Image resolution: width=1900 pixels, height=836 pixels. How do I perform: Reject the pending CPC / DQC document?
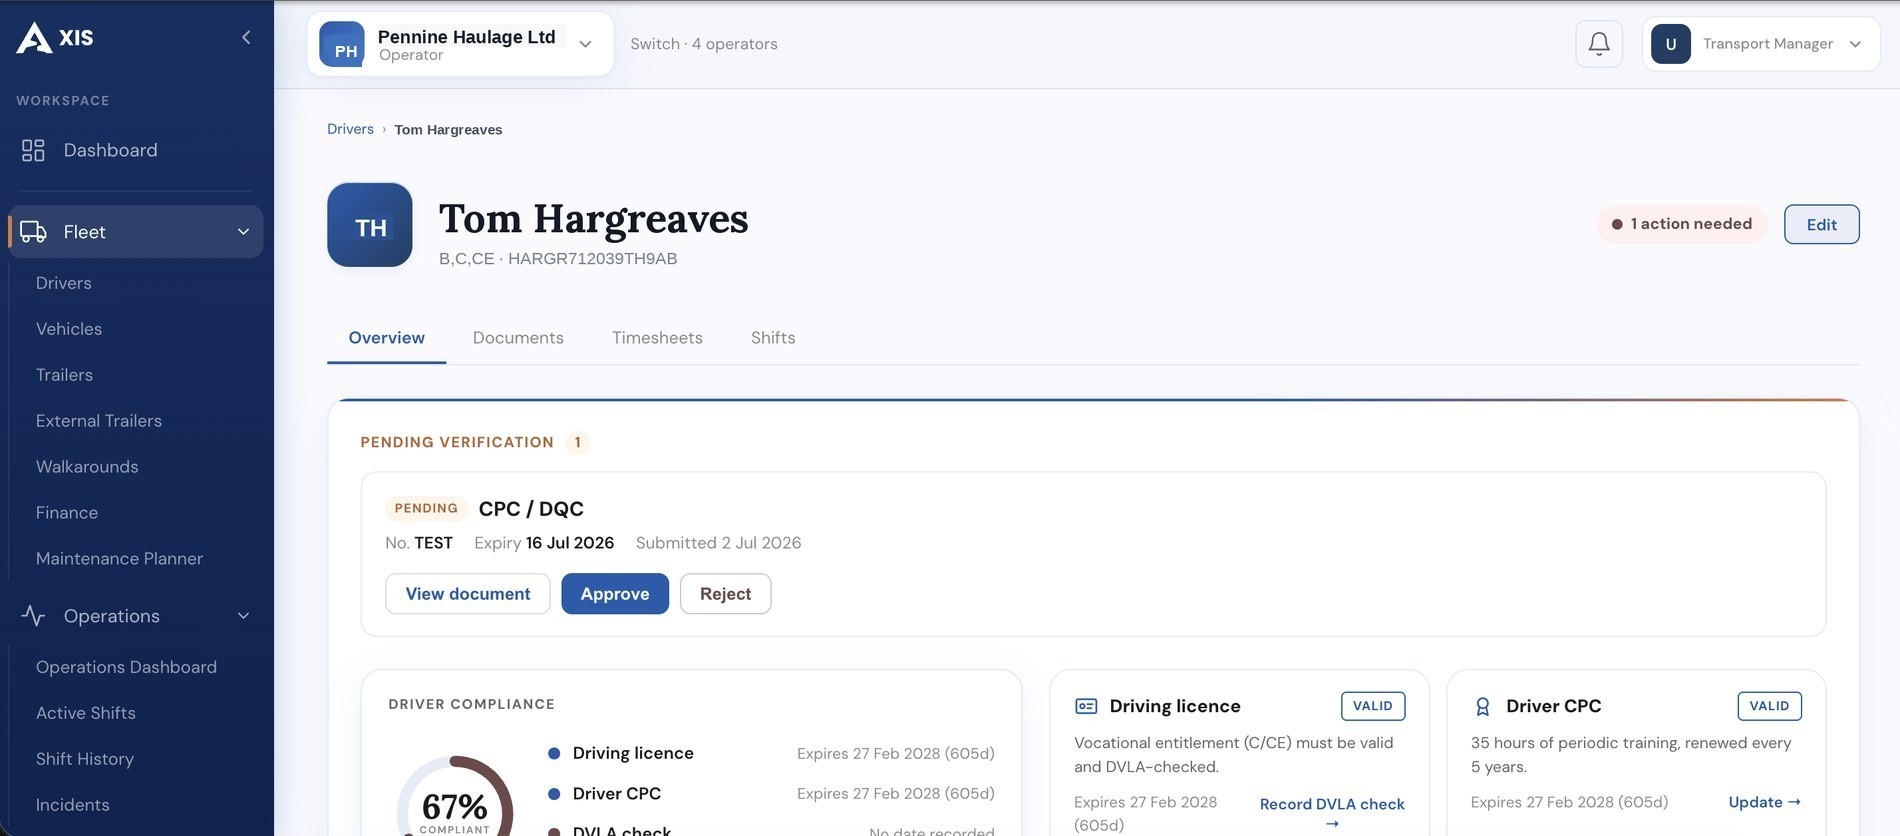point(725,594)
